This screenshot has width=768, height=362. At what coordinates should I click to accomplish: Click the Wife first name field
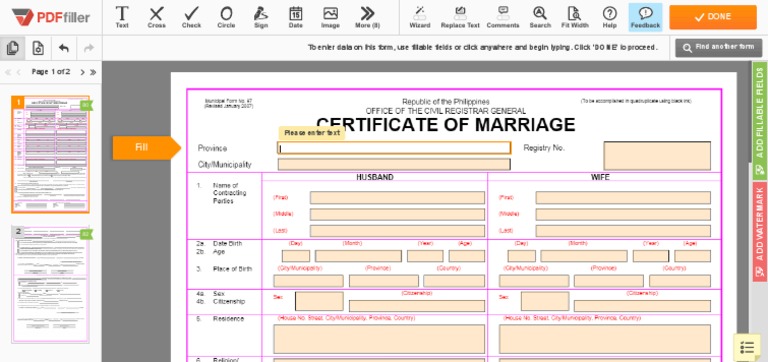623,198
